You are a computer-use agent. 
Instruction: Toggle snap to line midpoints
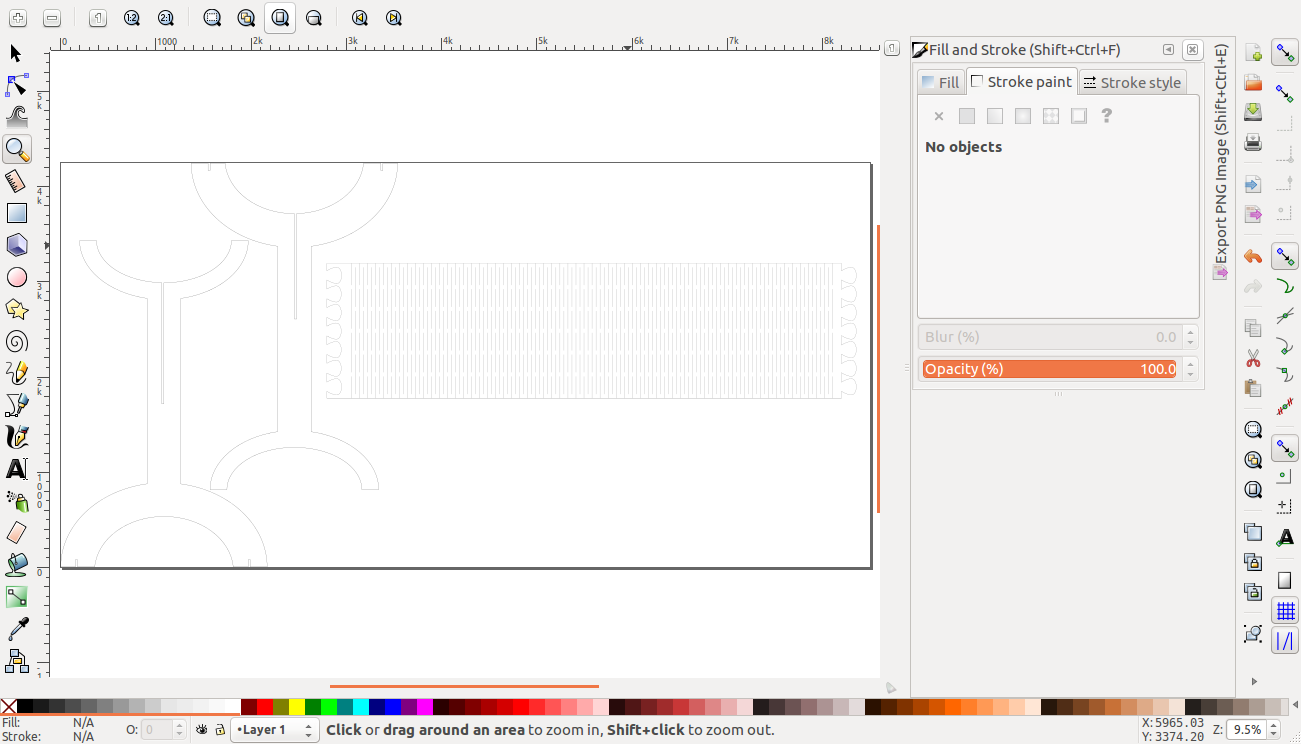[x=1285, y=407]
